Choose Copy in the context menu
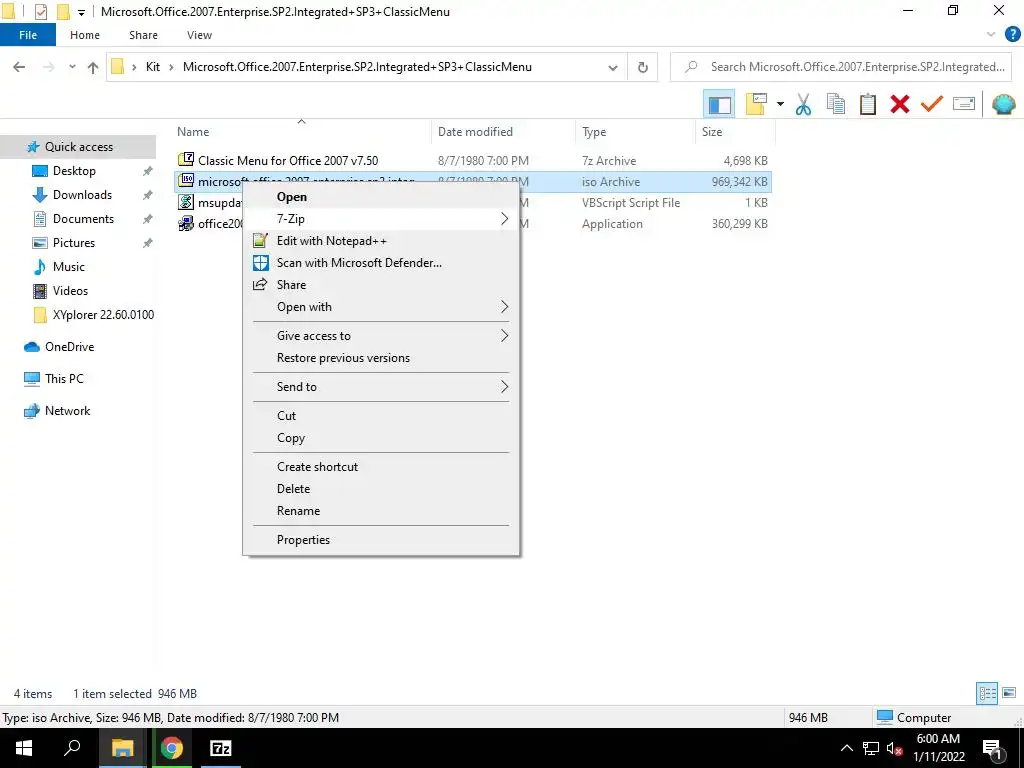Image resolution: width=1024 pixels, height=768 pixels. [381, 438]
